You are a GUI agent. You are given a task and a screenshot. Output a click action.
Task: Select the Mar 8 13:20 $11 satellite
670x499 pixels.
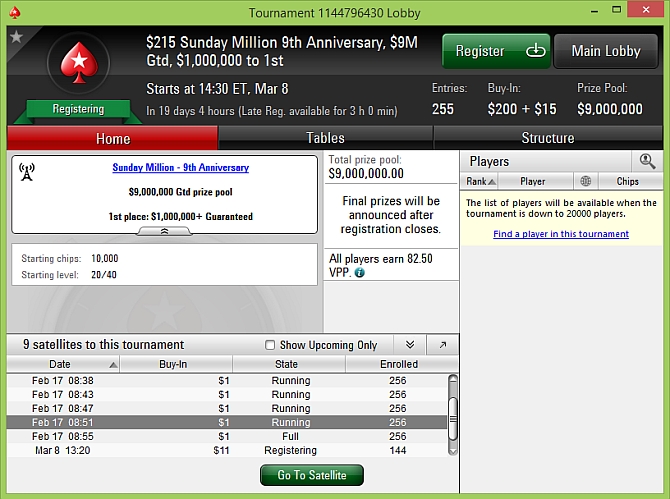pyautogui.click(x=227, y=450)
